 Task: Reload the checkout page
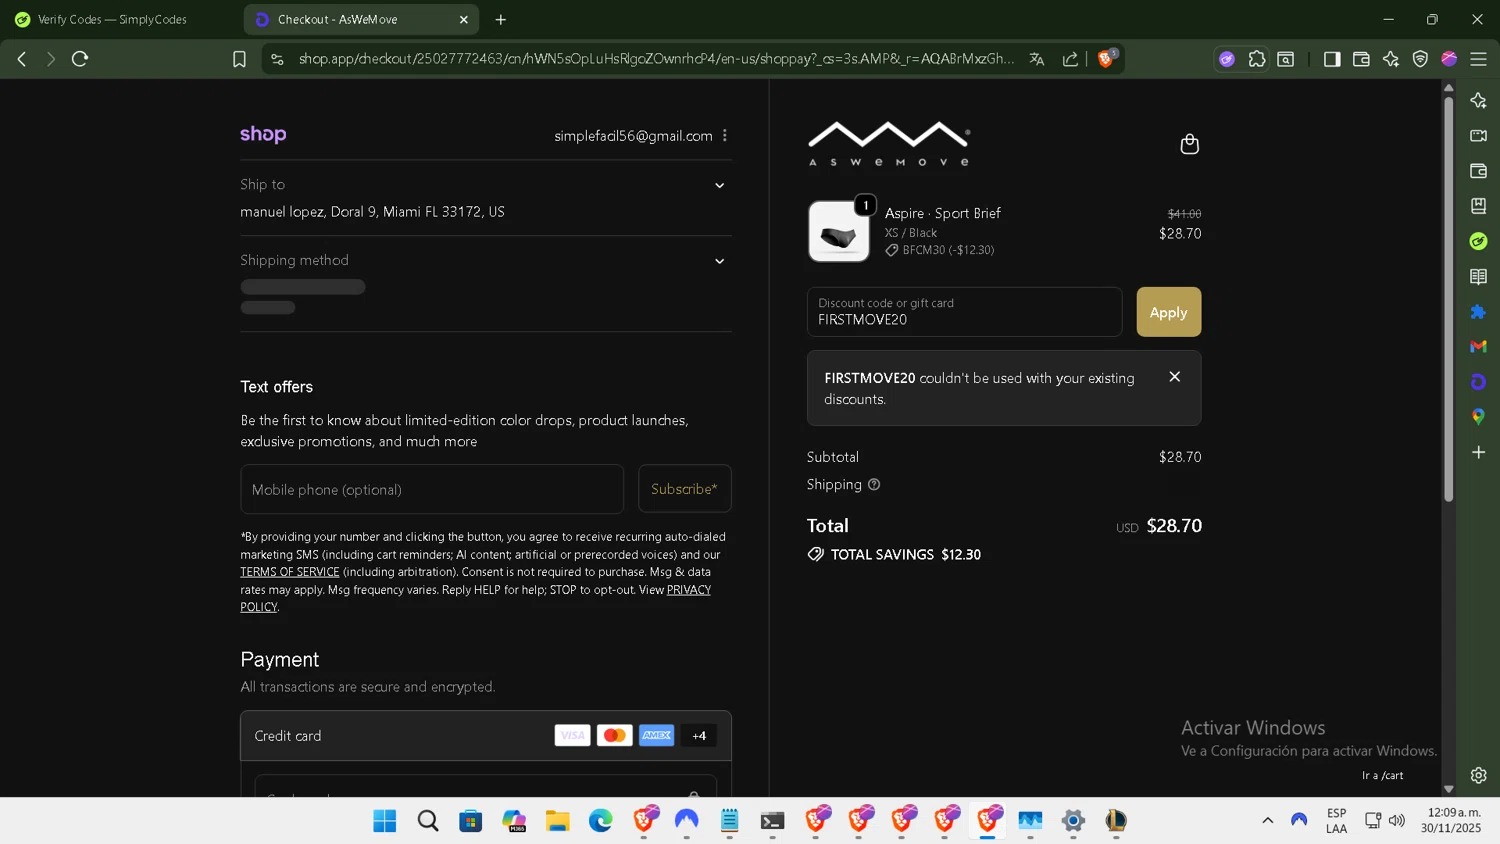point(80,59)
